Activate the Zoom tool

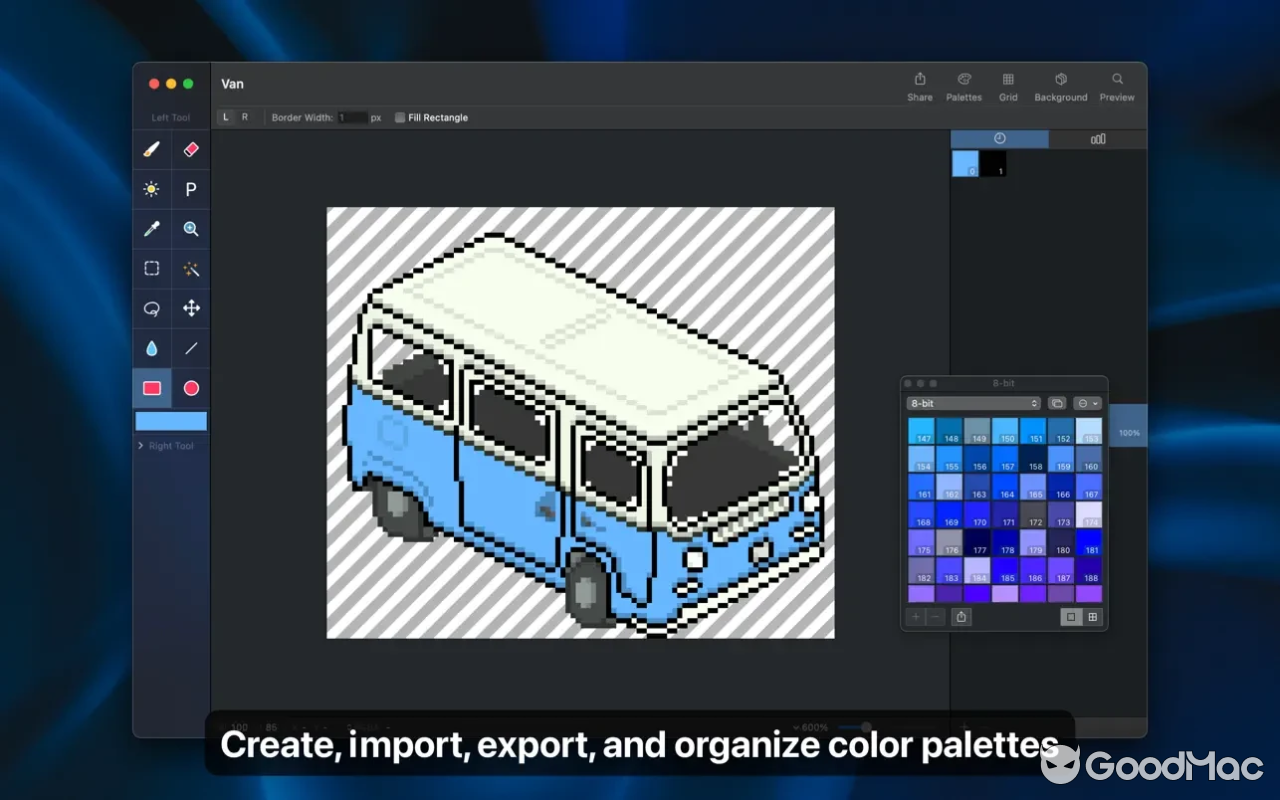[190, 229]
